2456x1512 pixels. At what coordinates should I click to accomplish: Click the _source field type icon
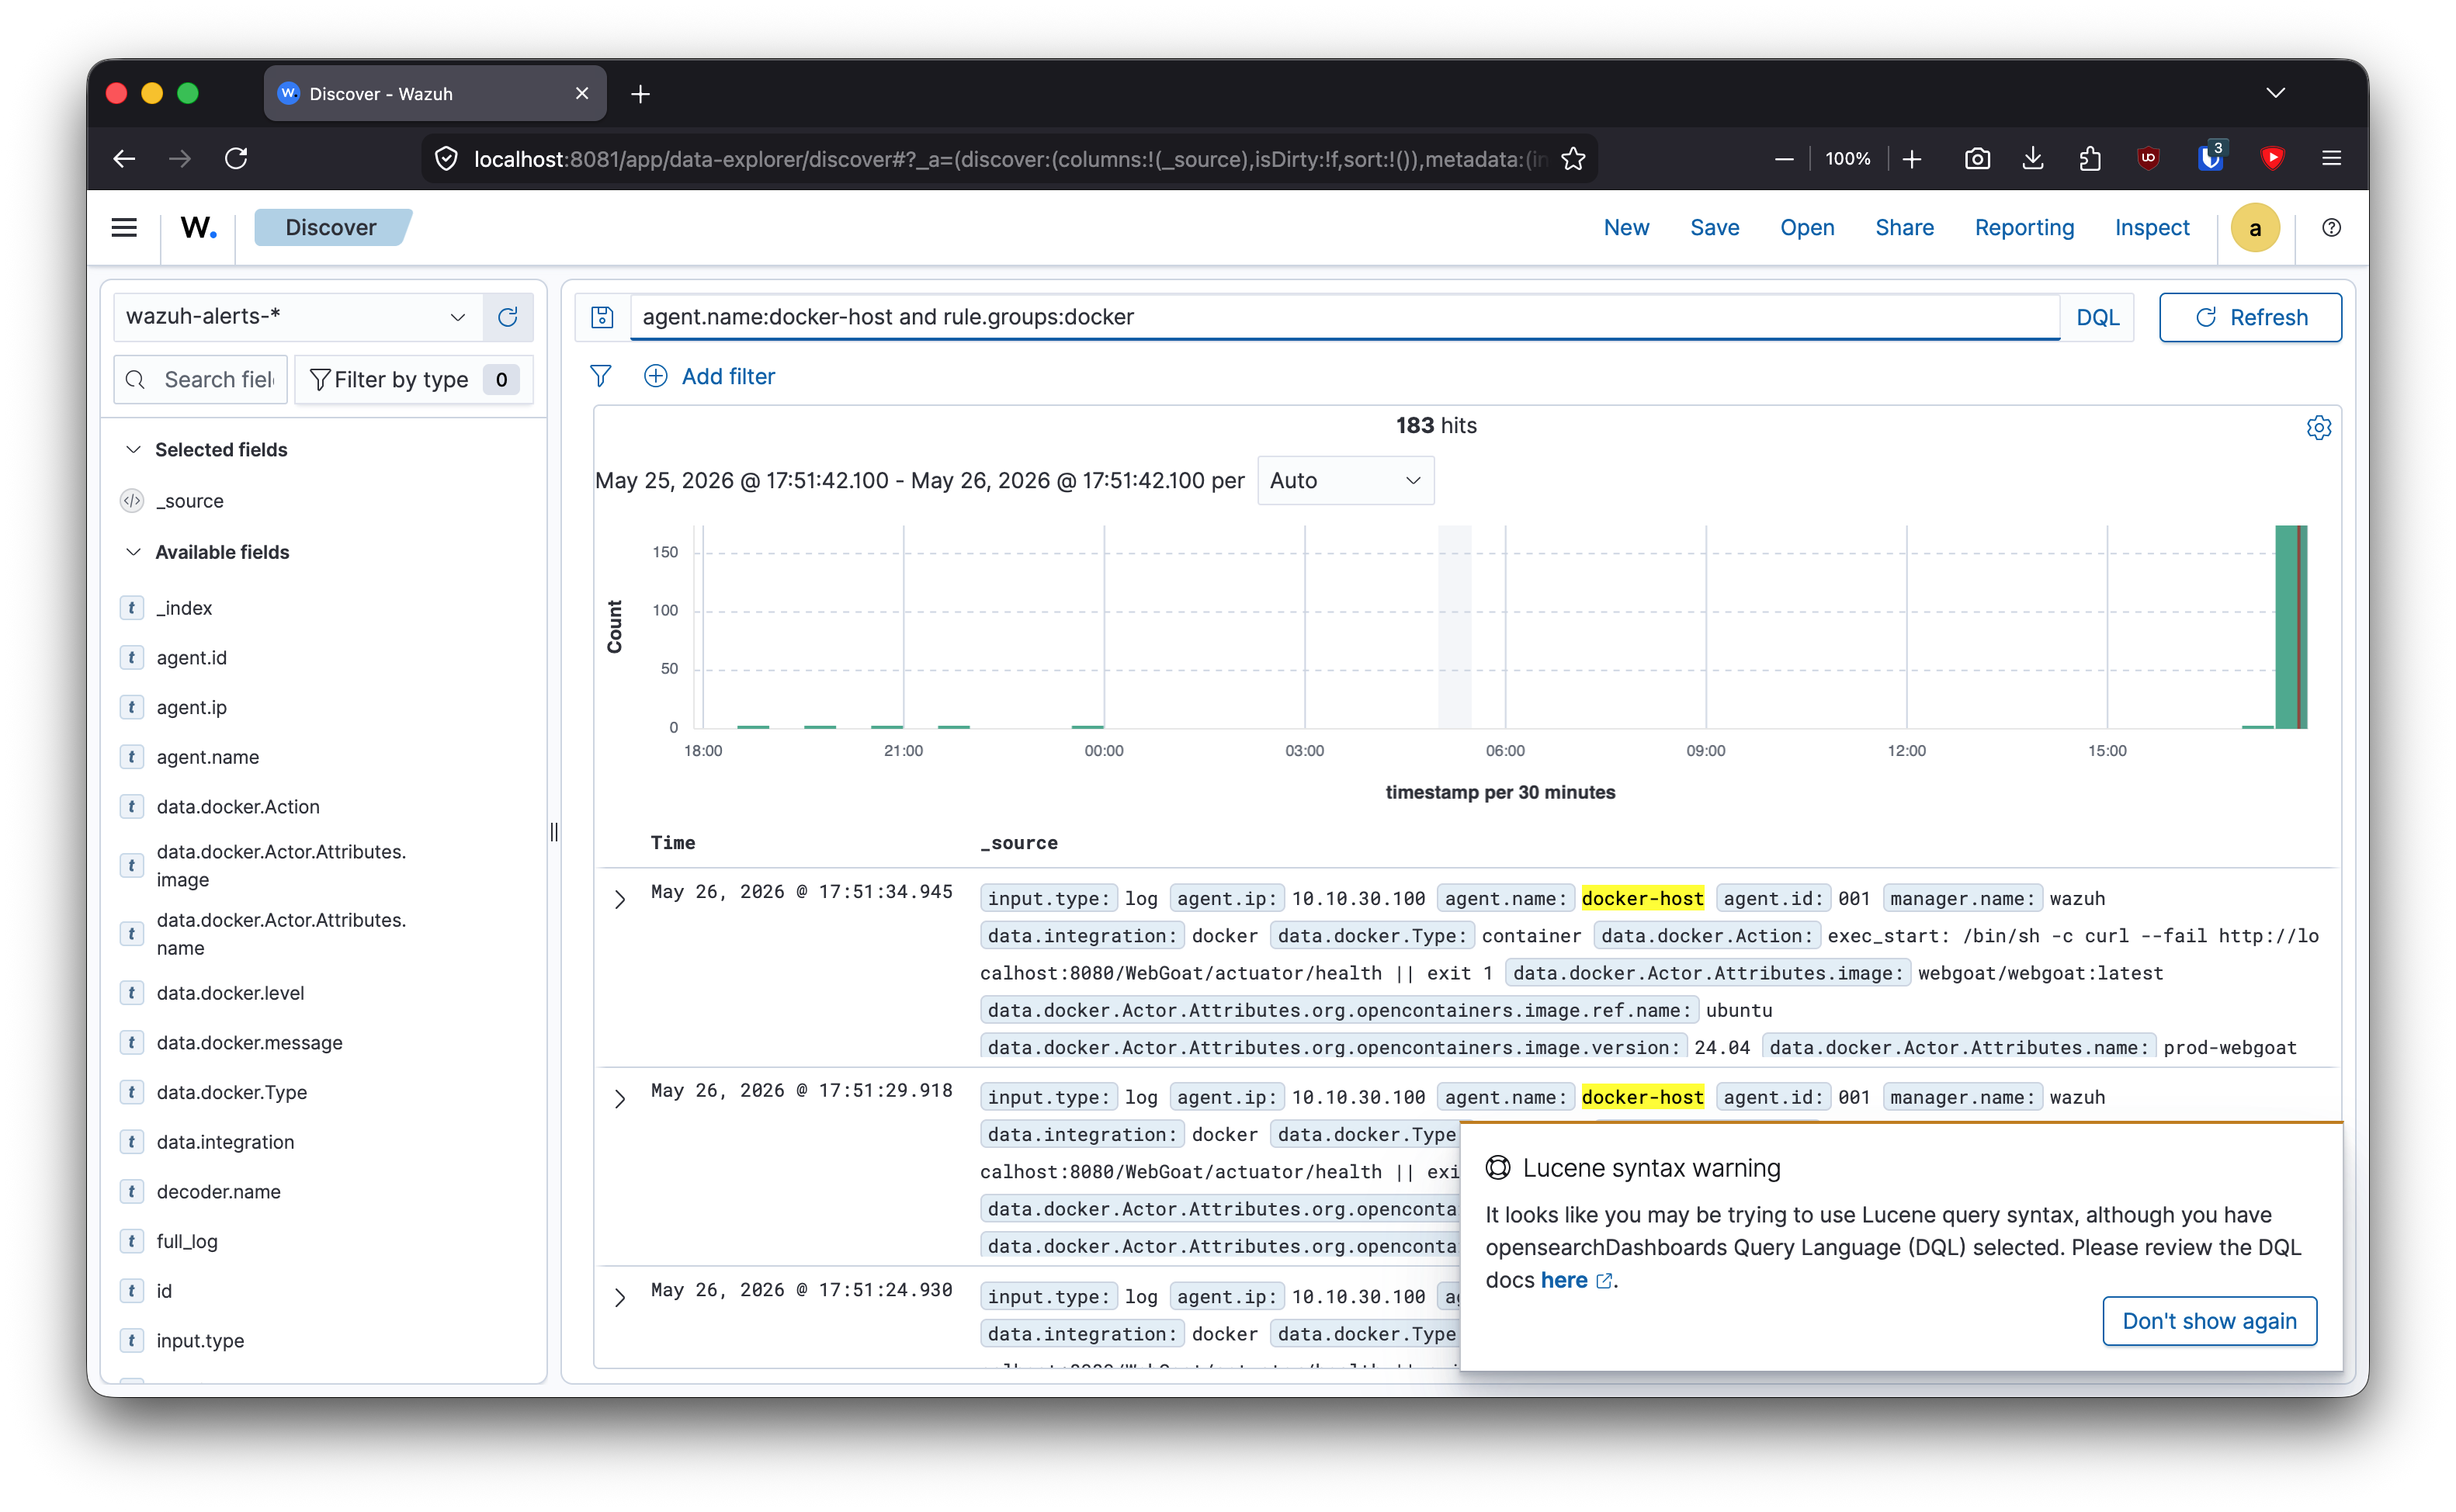coord(132,500)
